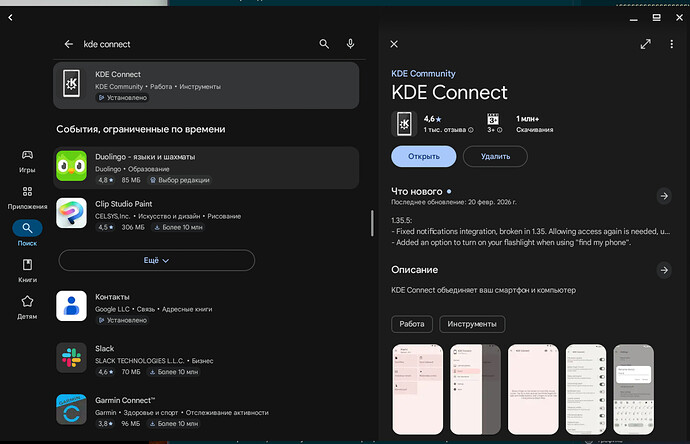The image size is (690, 444).
Task: Open the Книги section
Action: [27, 270]
